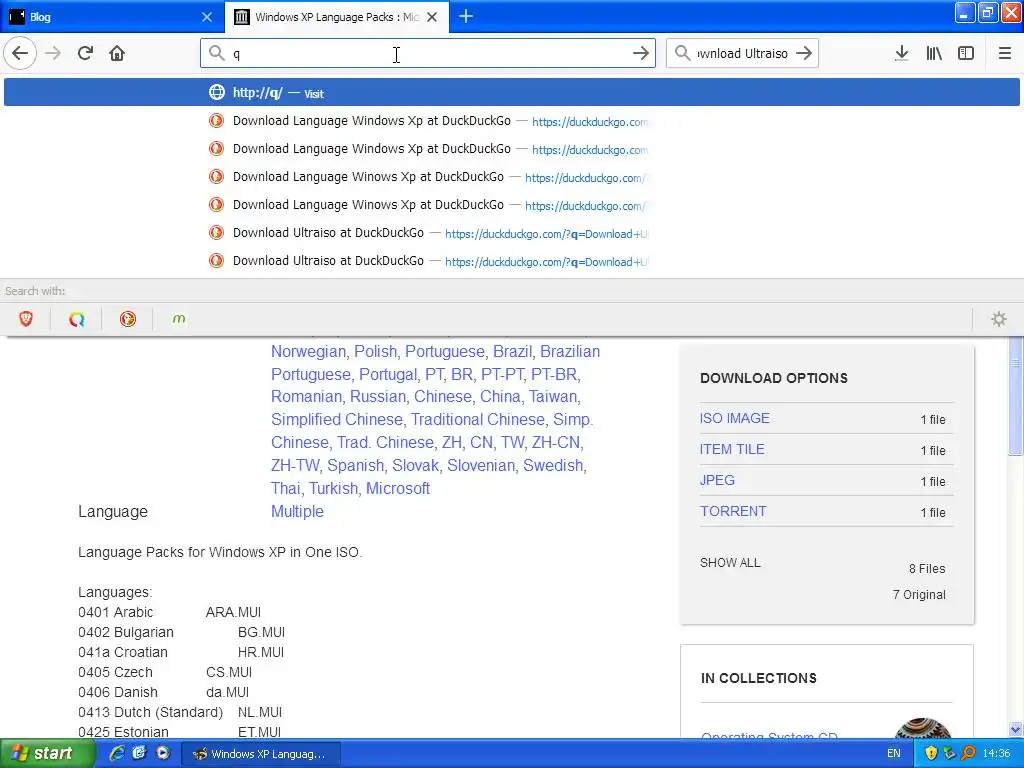
Task: Click the Norwegian topic link
Action: point(308,351)
